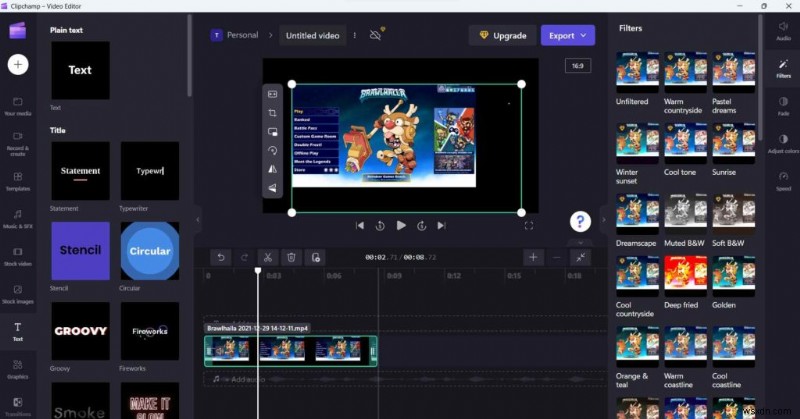Rewind five seconds button

point(380,226)
